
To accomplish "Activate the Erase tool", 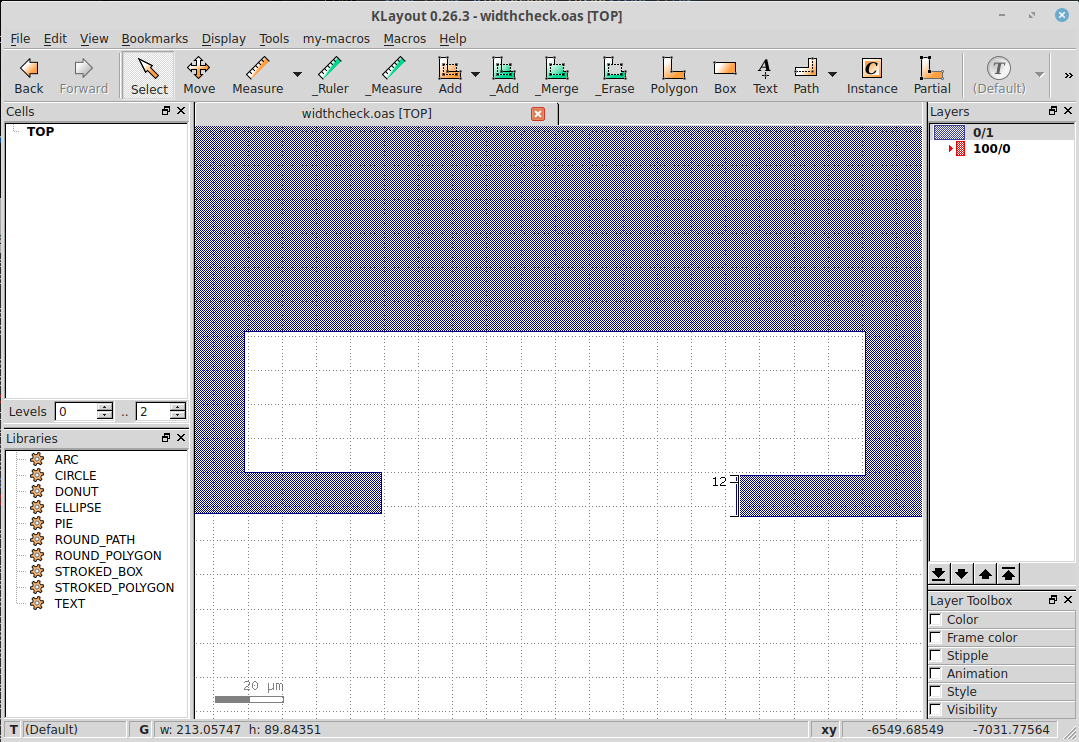I will 614,75.
